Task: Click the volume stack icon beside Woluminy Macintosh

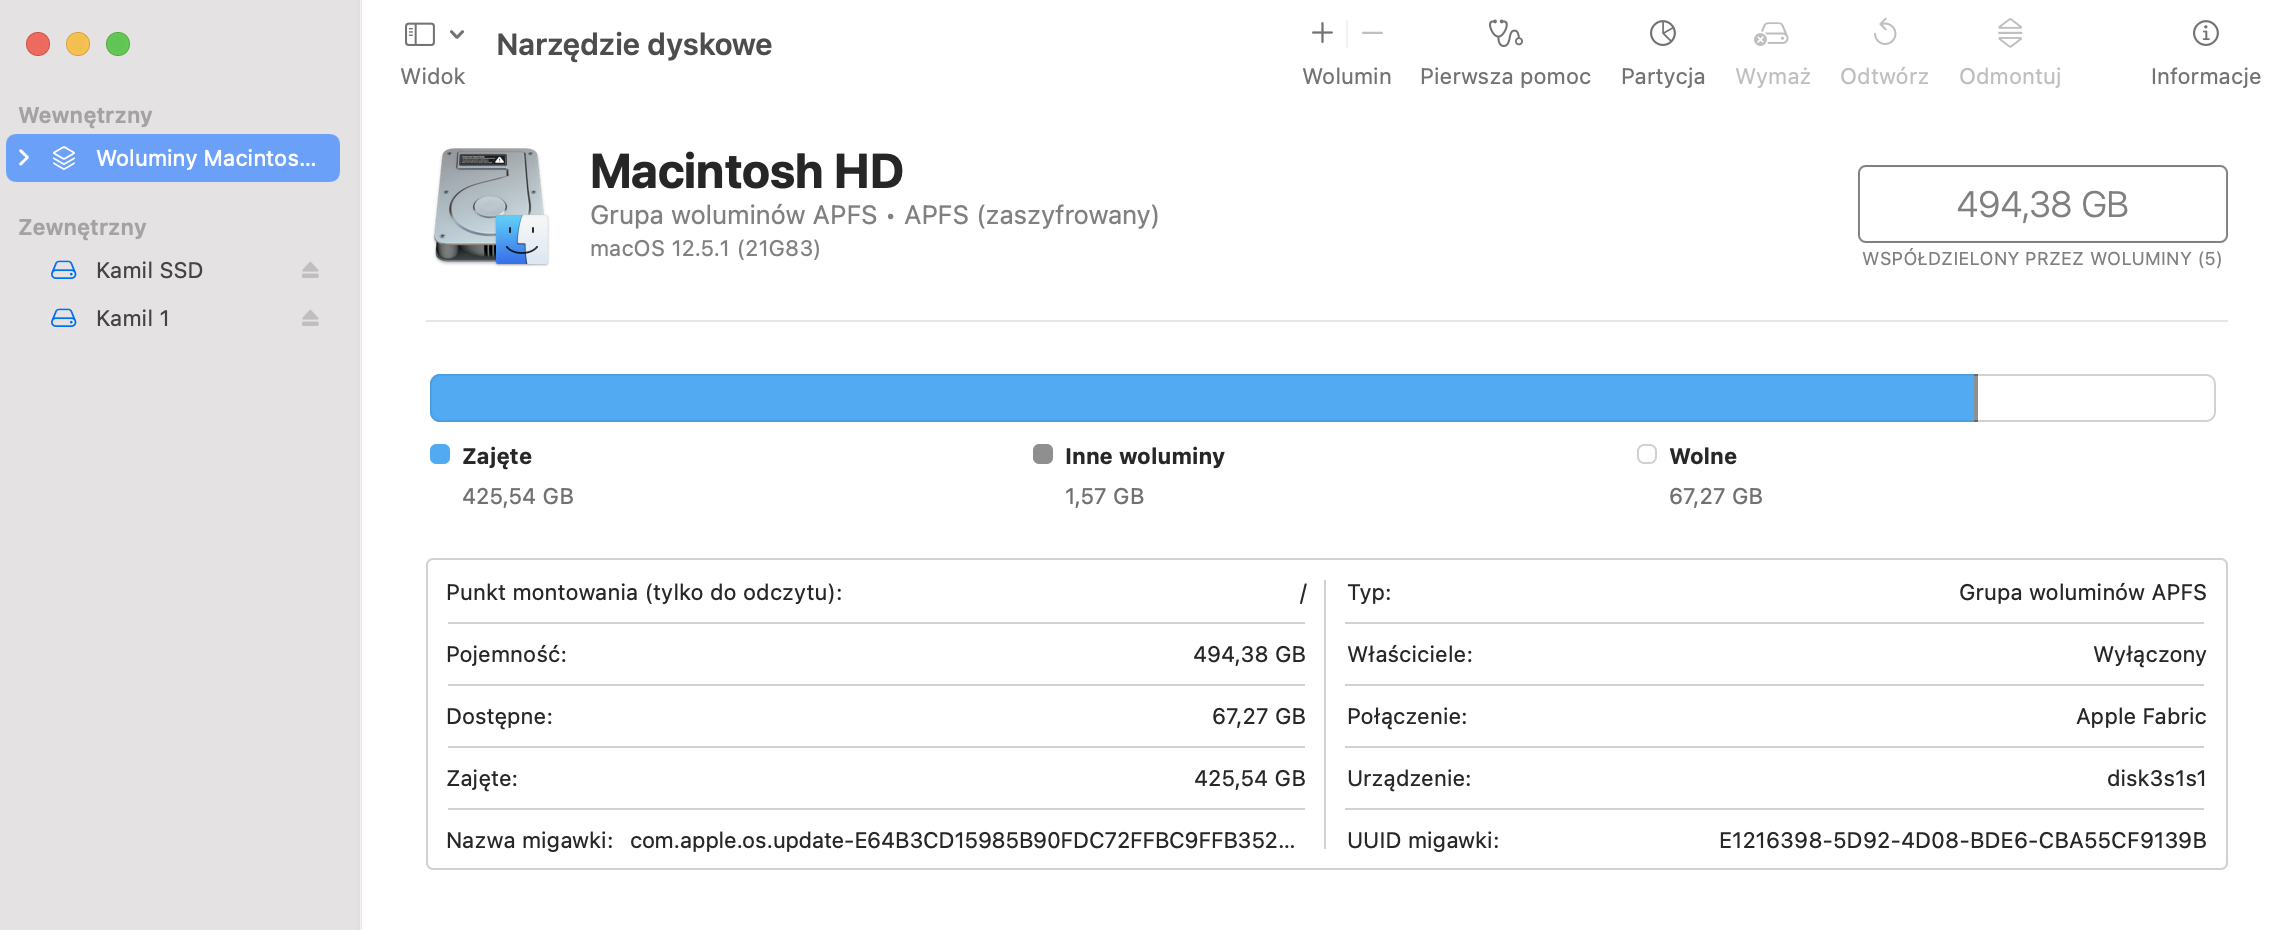Action: (x=64, y=158)
